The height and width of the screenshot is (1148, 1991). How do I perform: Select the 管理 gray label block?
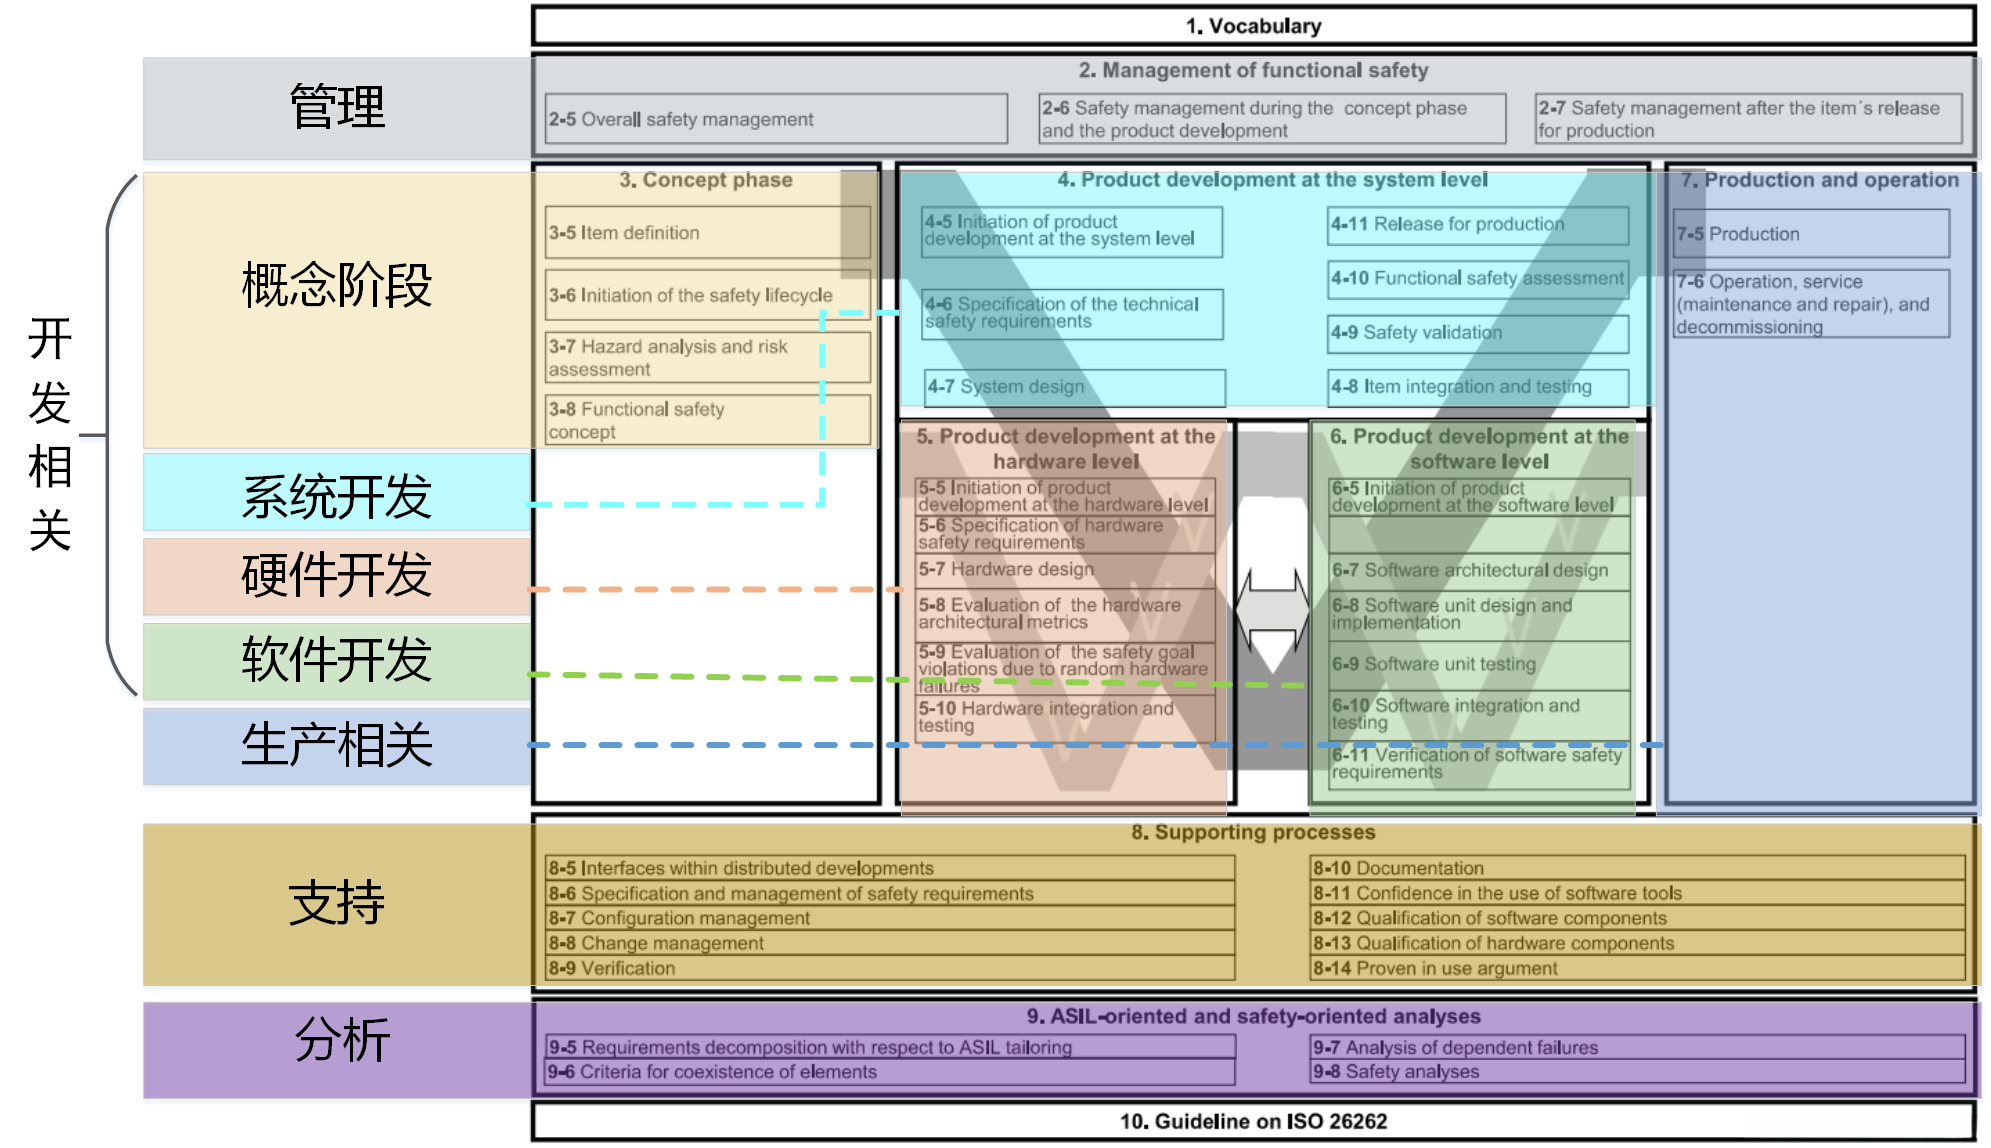click(337, 108)
